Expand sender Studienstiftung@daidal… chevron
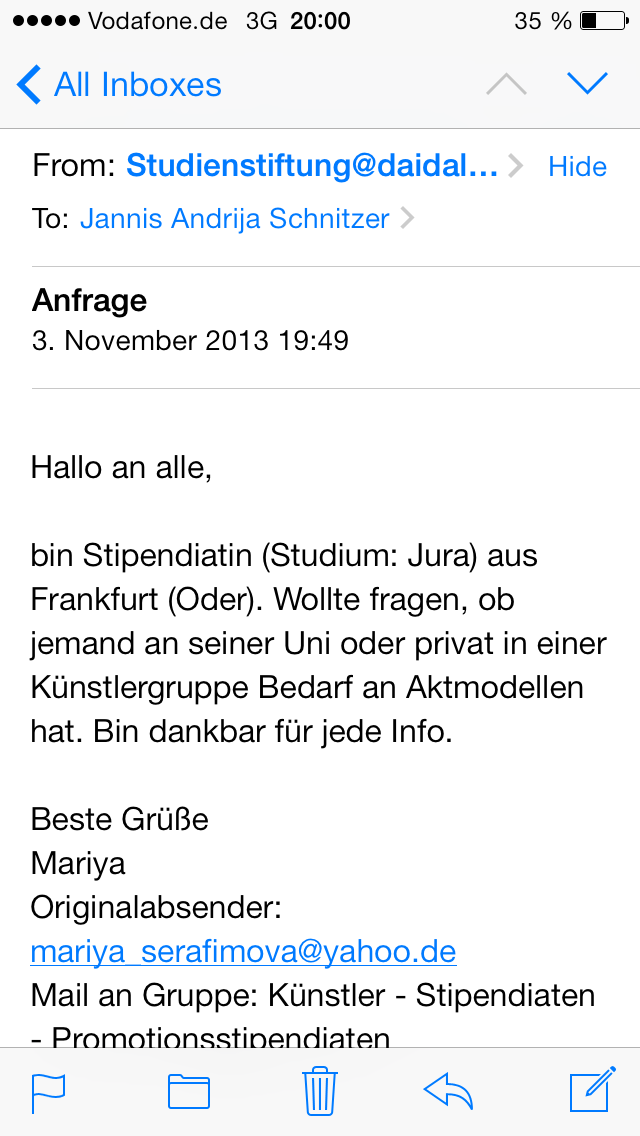The width and height of the screenshot is (640, 1136). 516,166
